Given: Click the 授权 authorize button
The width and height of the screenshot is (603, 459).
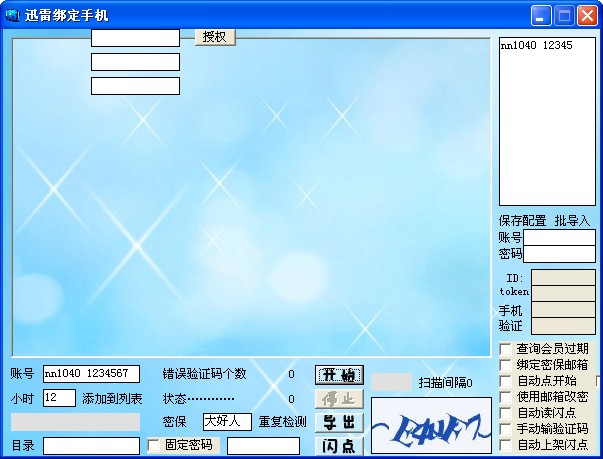Looking at the screenshot, I should click(215, 37).
